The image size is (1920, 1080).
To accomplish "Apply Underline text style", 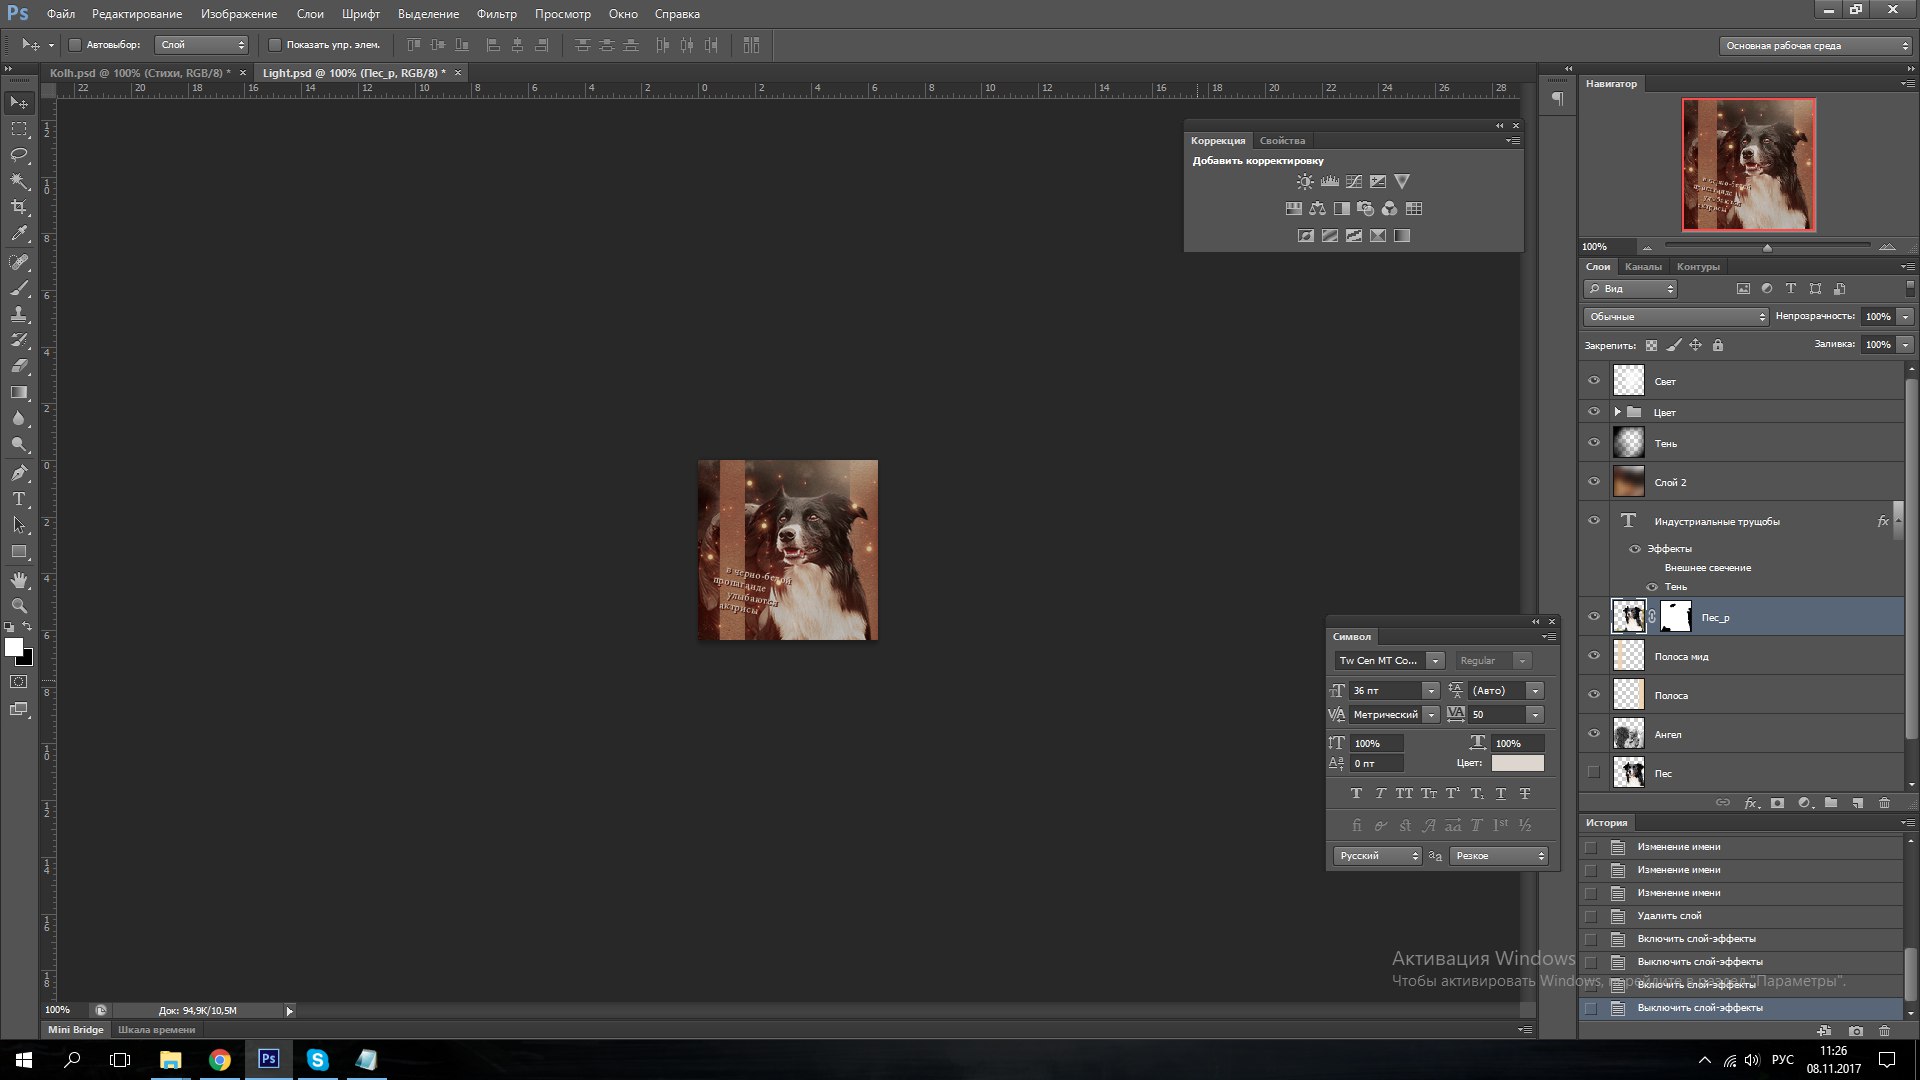I will click(1500, 793).
